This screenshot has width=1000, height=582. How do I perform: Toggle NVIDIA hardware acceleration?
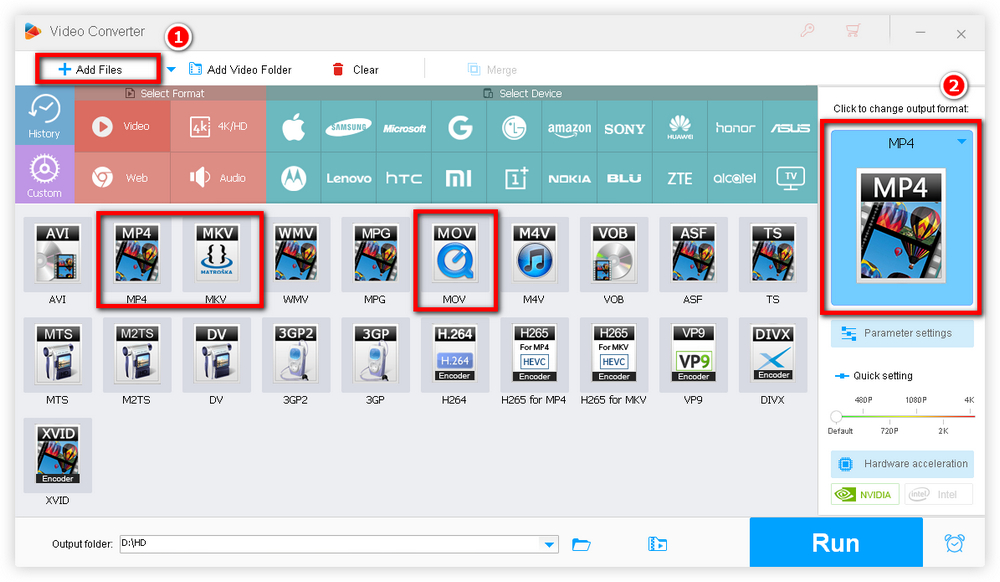(864, 494)
